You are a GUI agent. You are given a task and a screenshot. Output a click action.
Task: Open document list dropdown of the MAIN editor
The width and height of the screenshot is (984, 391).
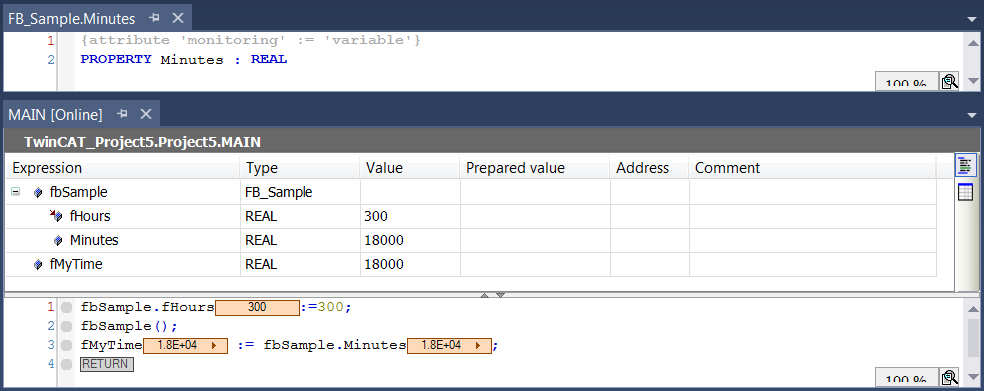tap(972, 115)
